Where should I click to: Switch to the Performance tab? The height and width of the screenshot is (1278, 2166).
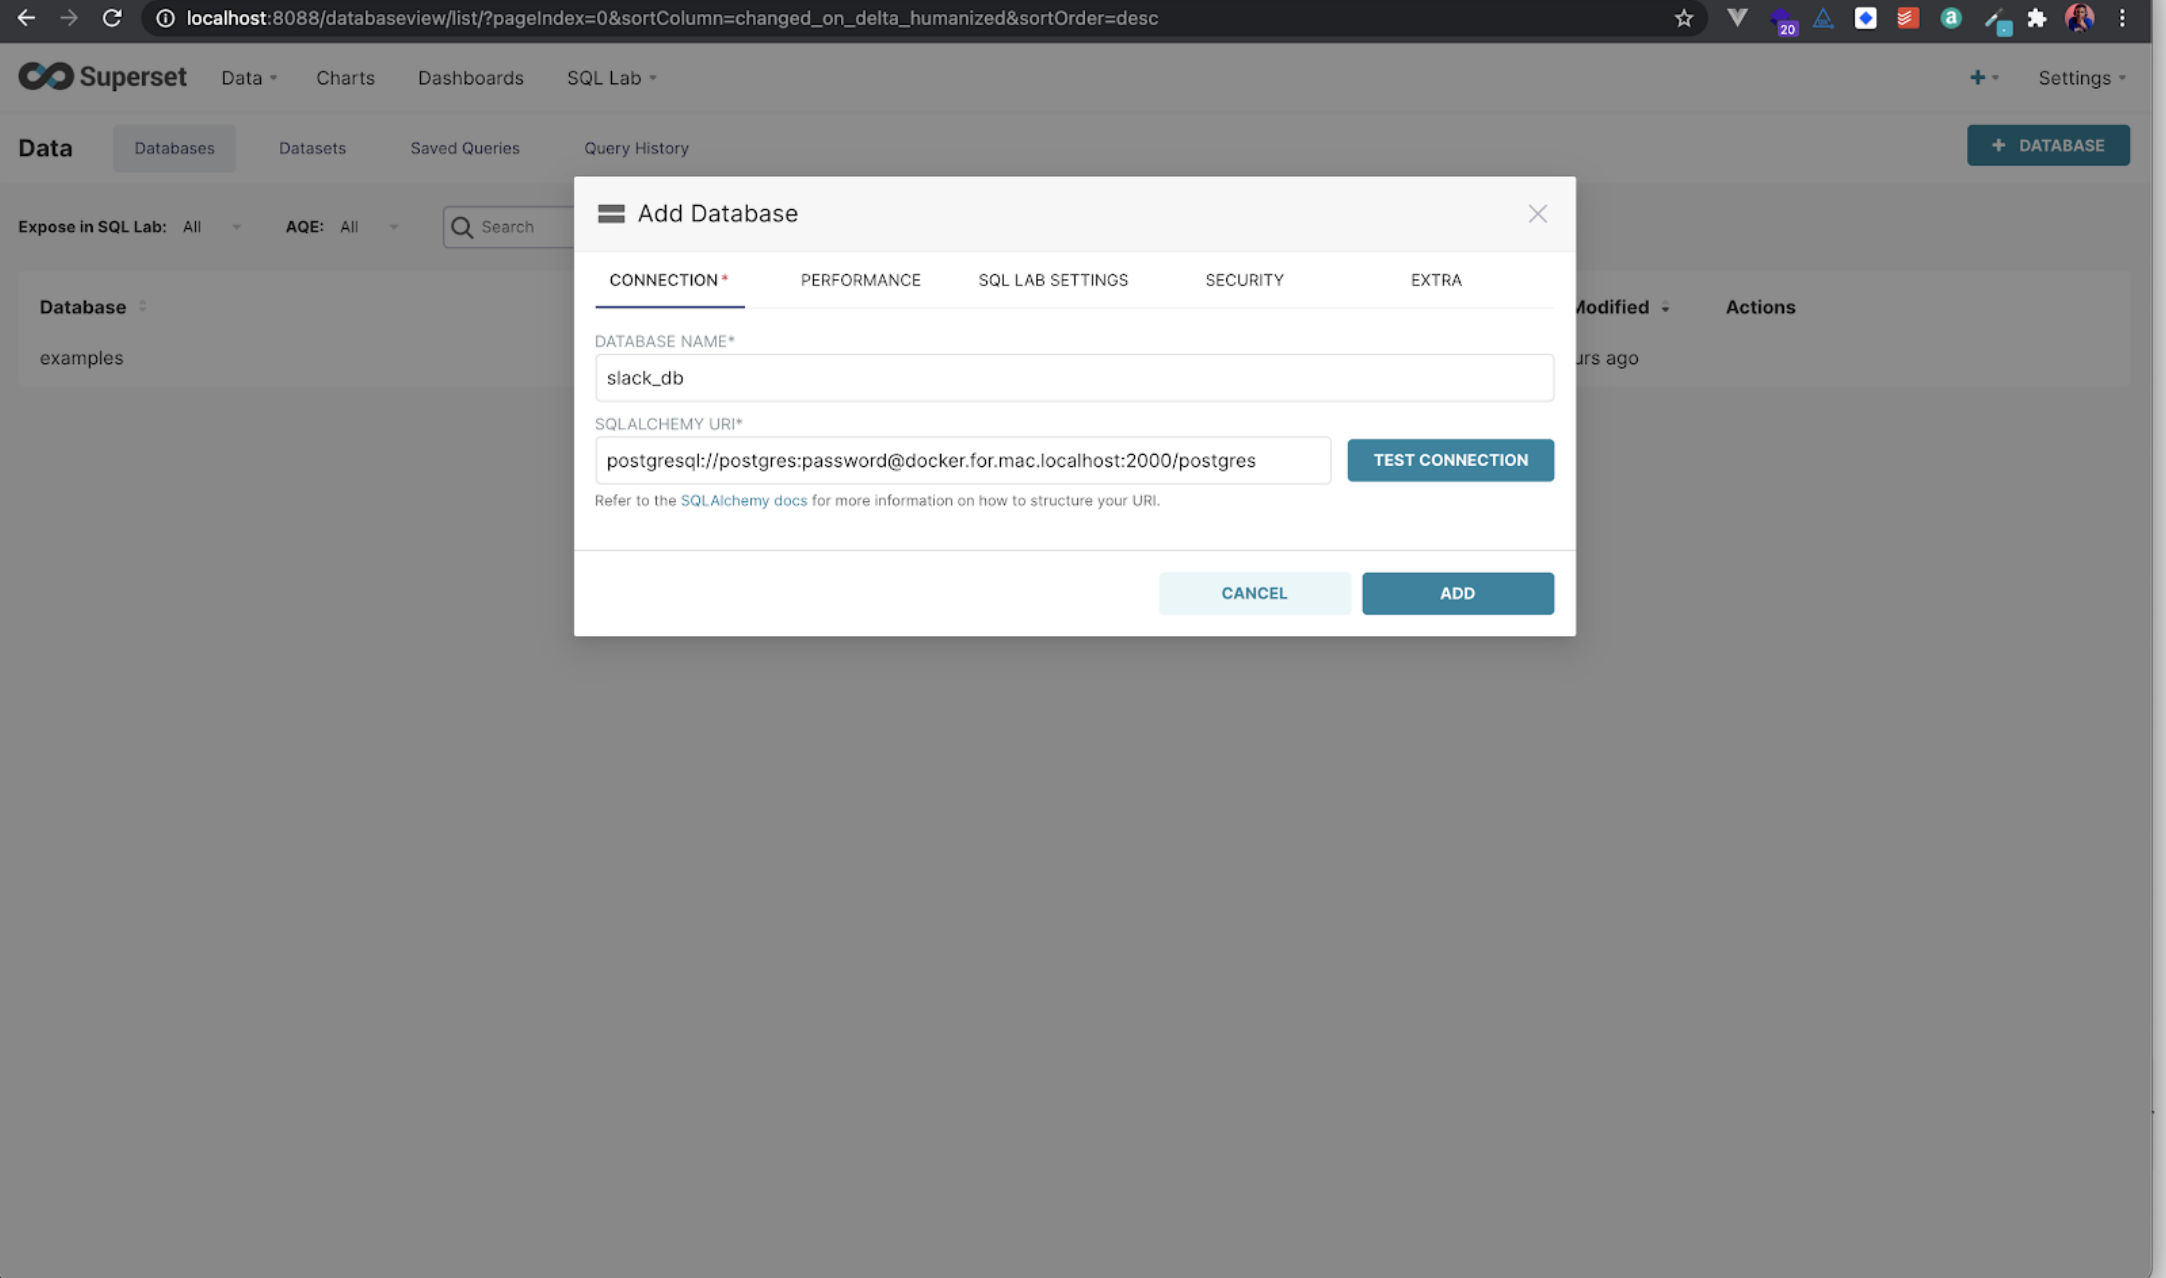coord(860,280)
